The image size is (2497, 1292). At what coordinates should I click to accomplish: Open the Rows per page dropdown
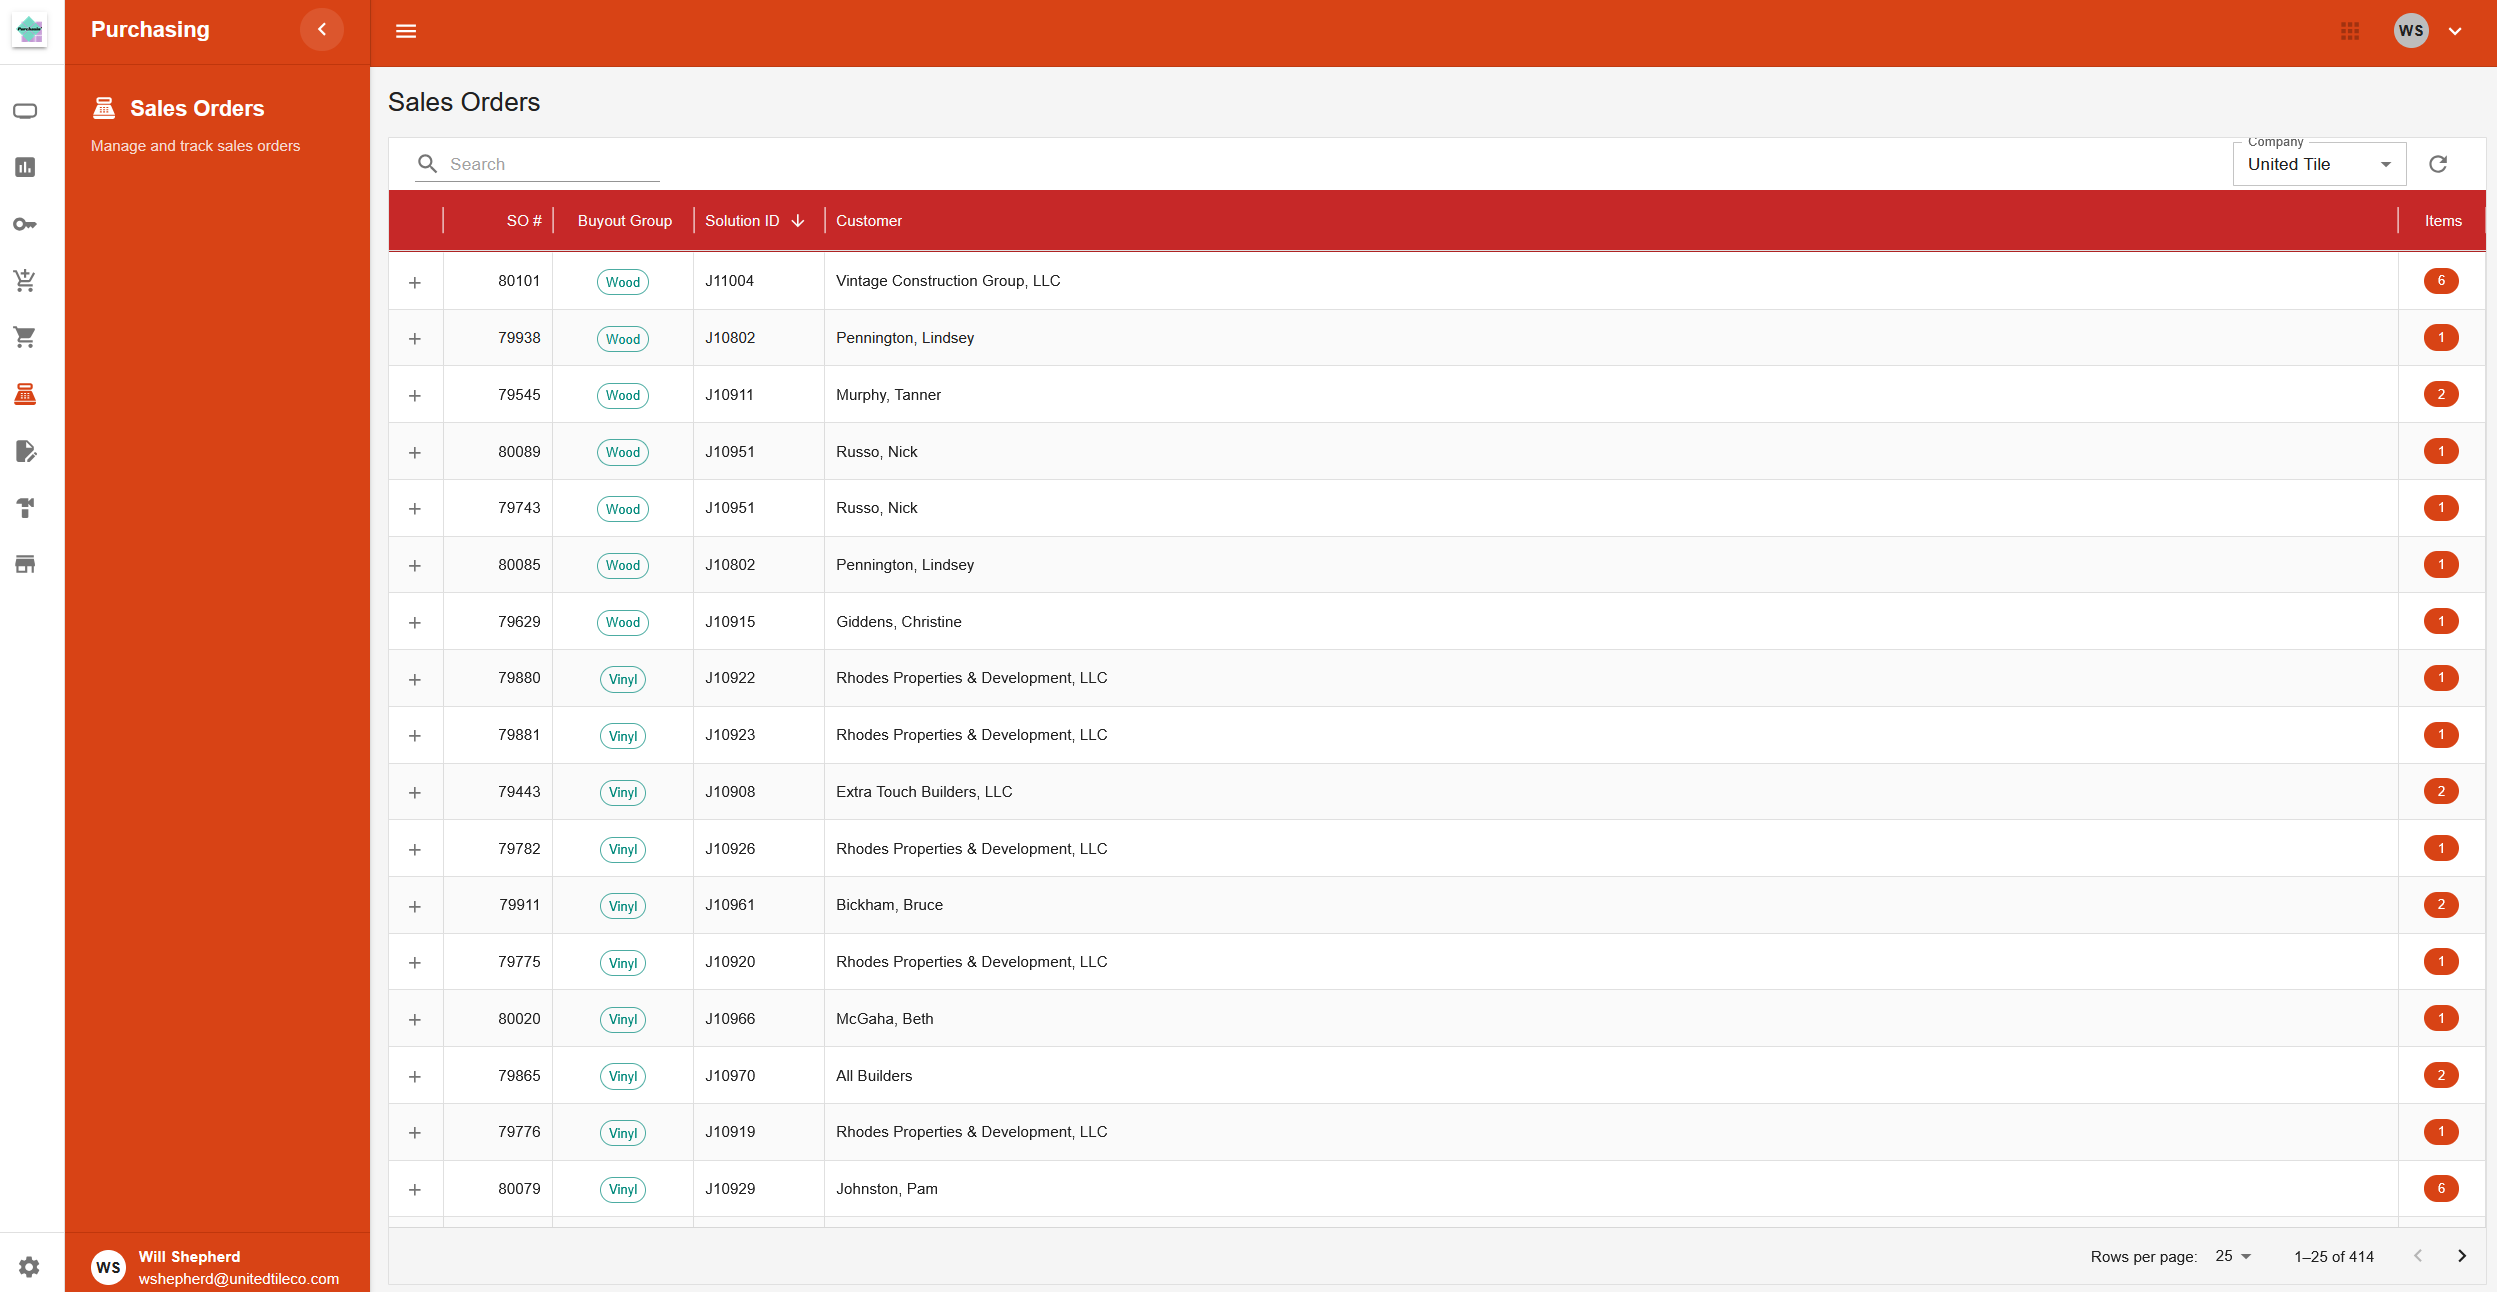tap(2231, 1256)
